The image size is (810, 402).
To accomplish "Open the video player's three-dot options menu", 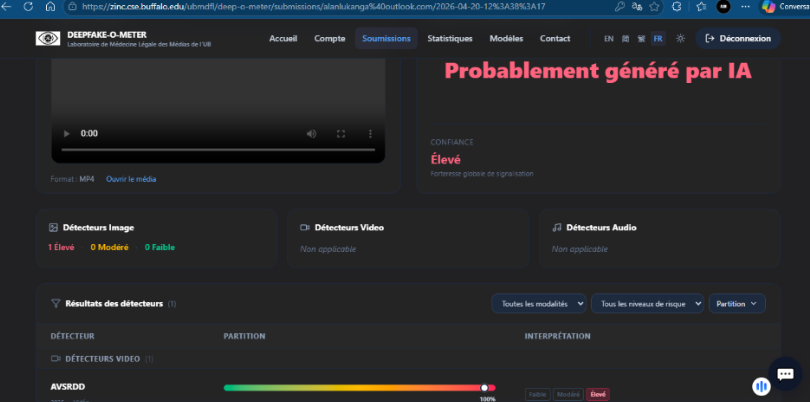I will click(370, 134).
